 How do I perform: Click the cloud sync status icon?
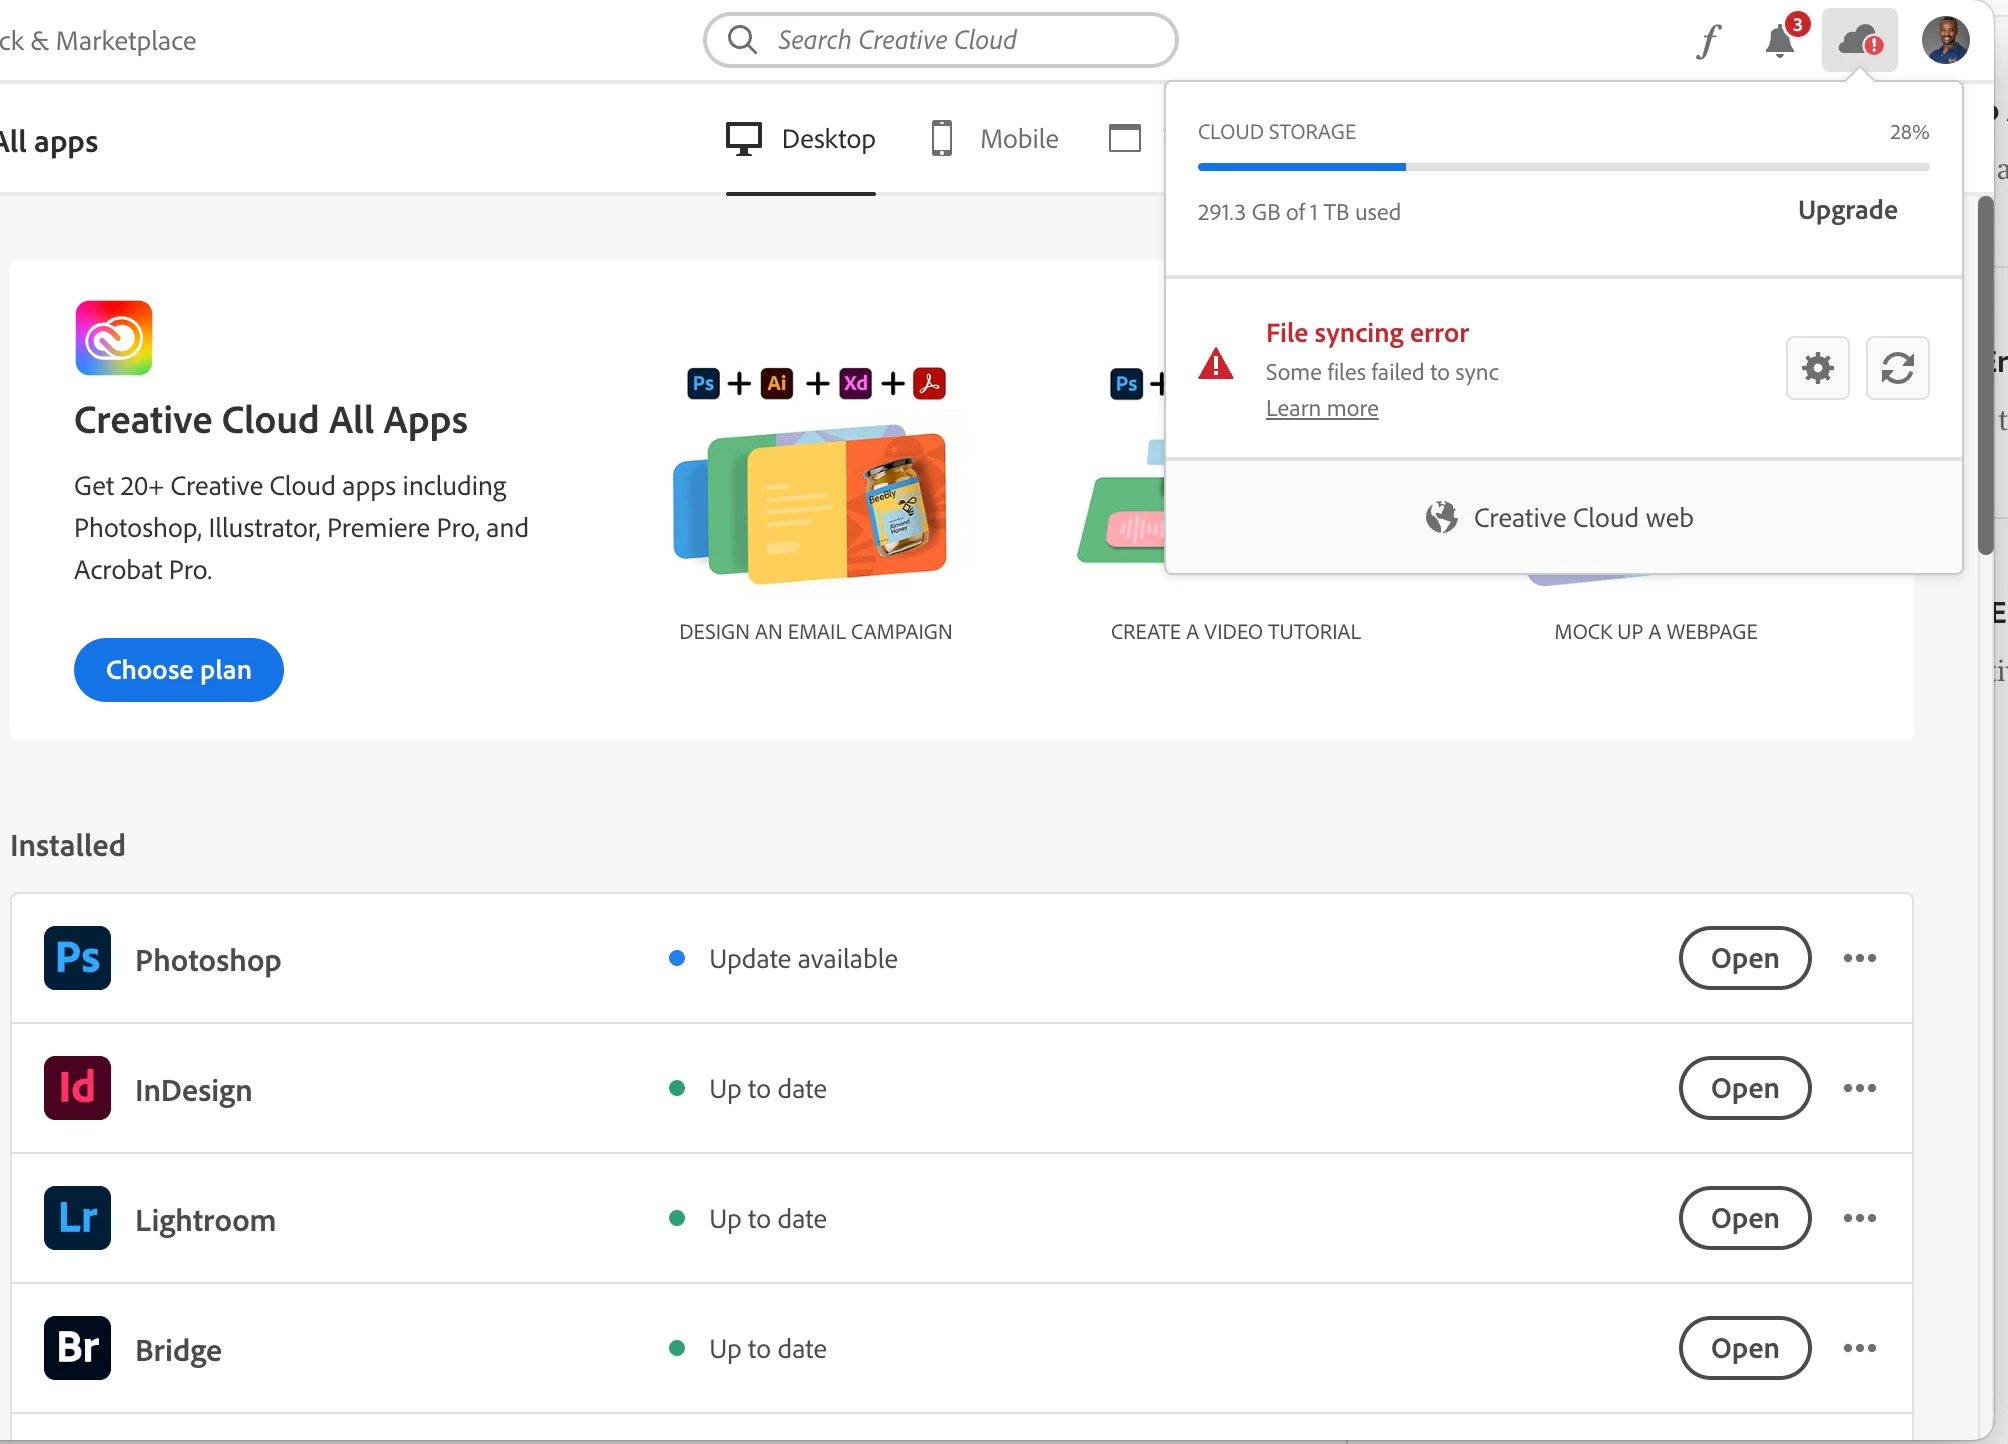pos(1859,41)
